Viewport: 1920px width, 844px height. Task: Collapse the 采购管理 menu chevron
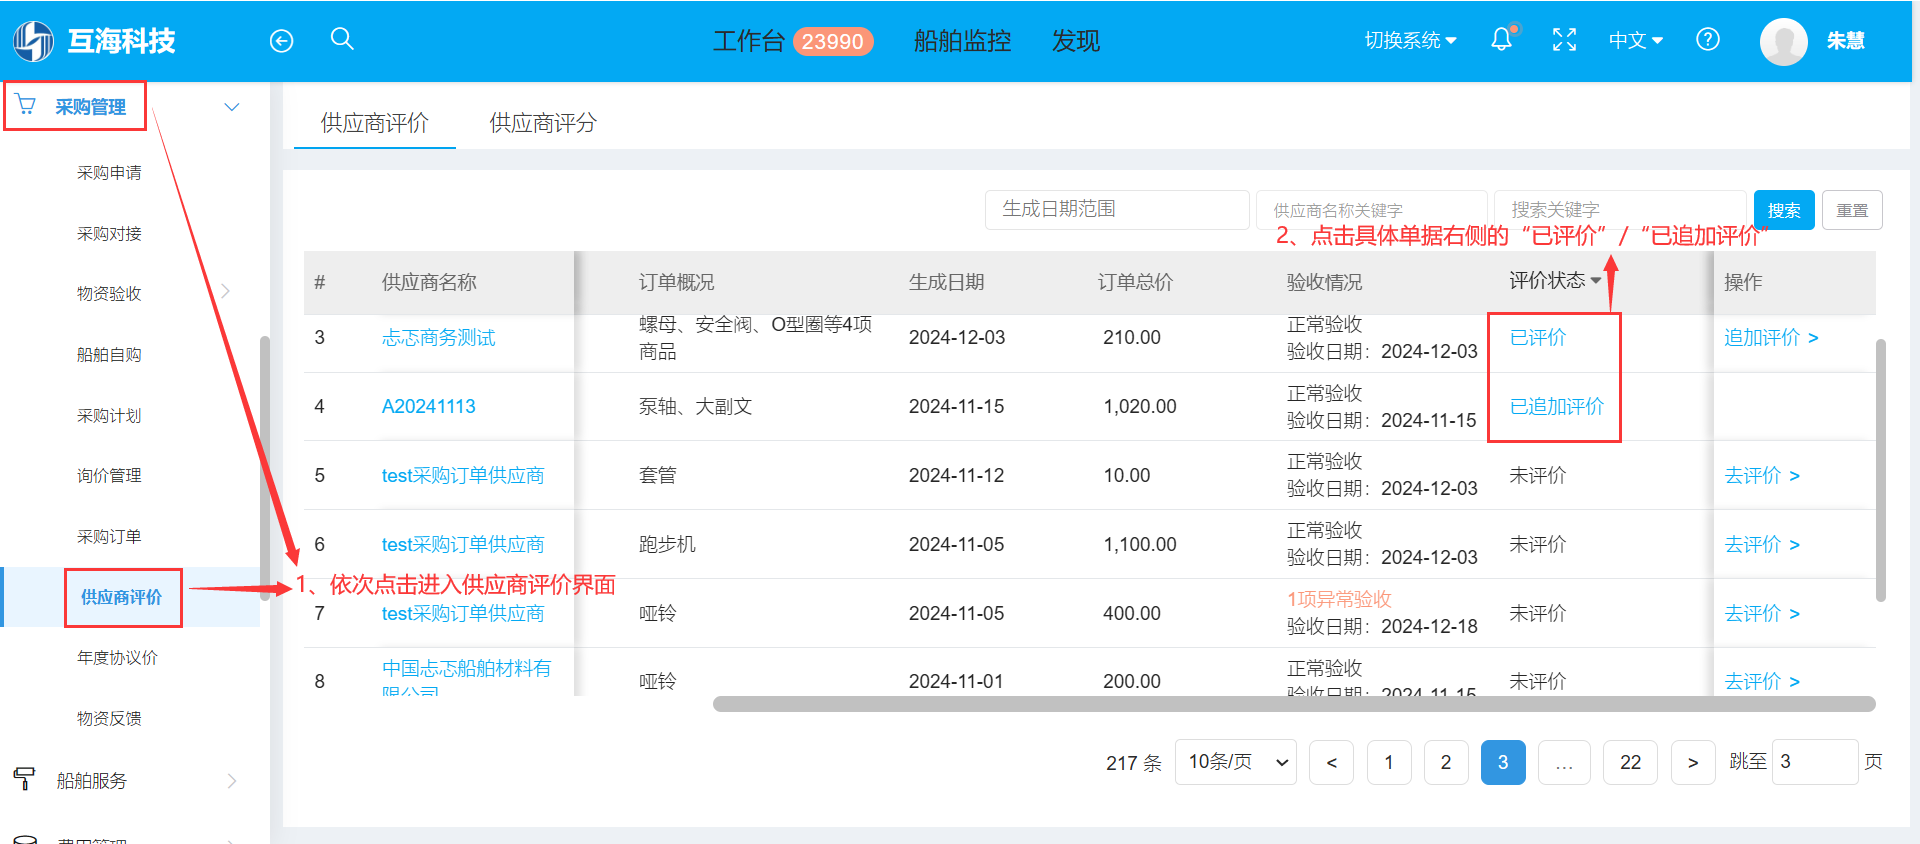(232, 107)
